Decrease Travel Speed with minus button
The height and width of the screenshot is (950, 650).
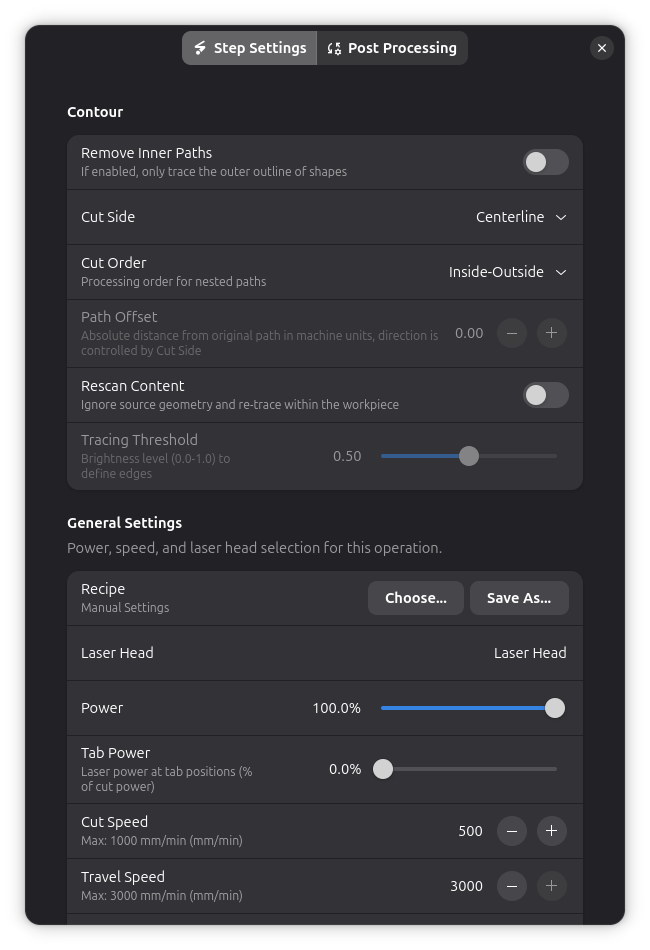point(512,886)
